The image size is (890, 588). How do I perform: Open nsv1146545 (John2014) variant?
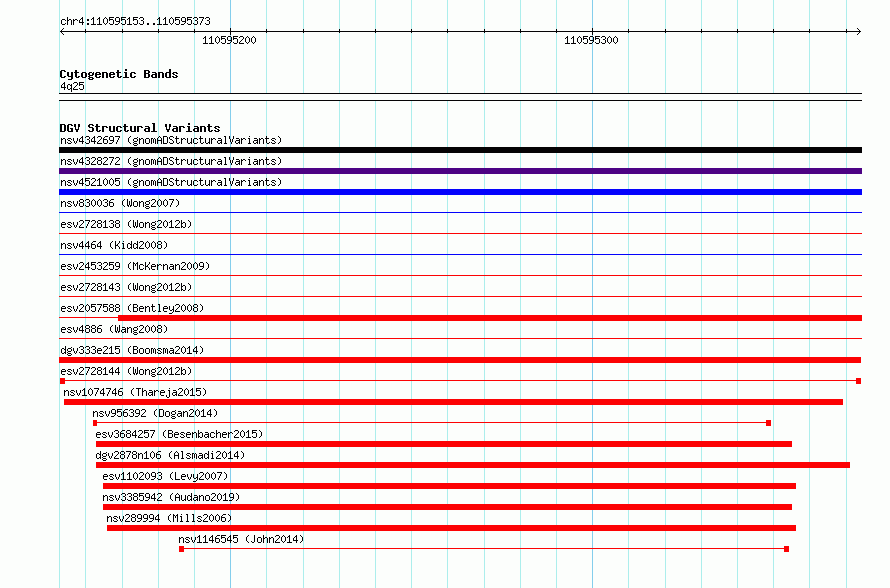point(241,539)
